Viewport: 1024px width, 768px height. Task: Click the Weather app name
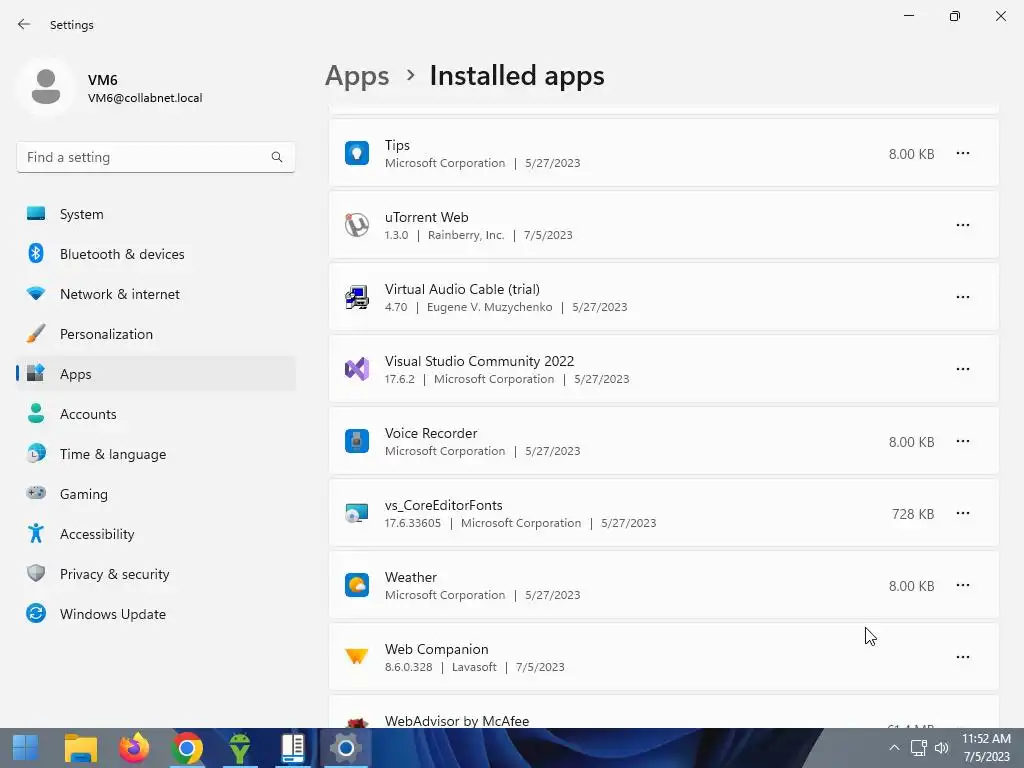tap(411, 577)
